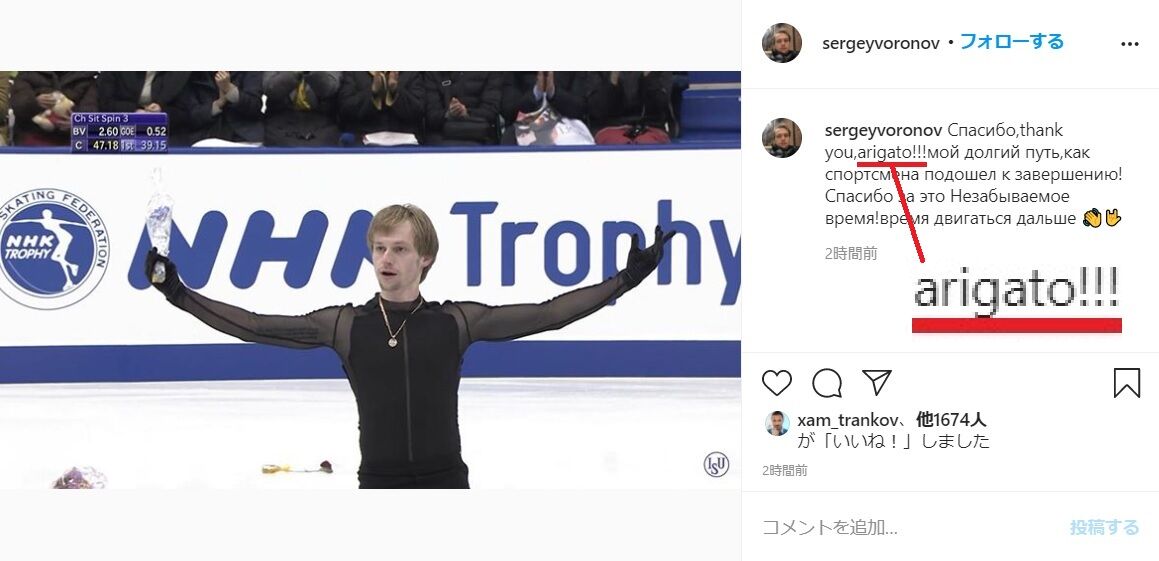Click the ISU watermark logo
The image size is (1159, 561).
click(x=716, y=464)
